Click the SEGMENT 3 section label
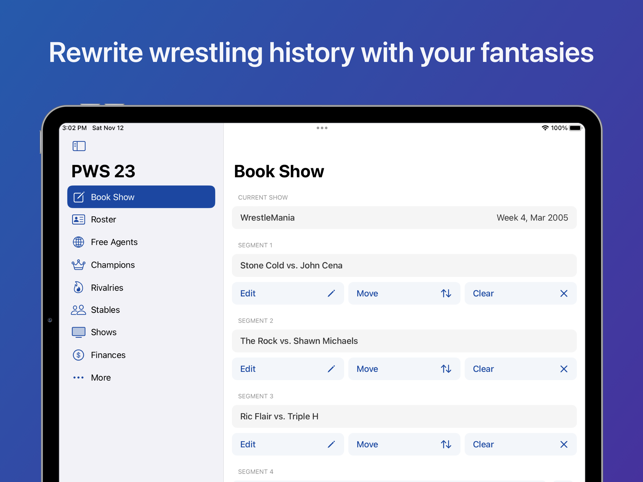This screenshot has width=643, height=482. (x=255, y=396)
